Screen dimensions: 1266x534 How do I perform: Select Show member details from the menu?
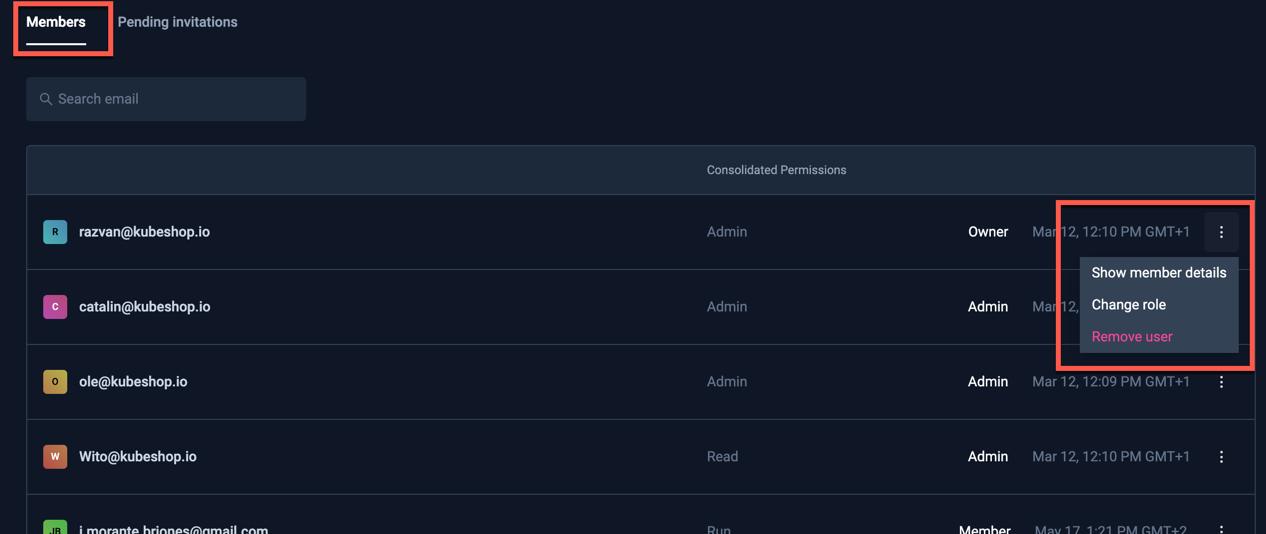click(x=1158, y=273)
